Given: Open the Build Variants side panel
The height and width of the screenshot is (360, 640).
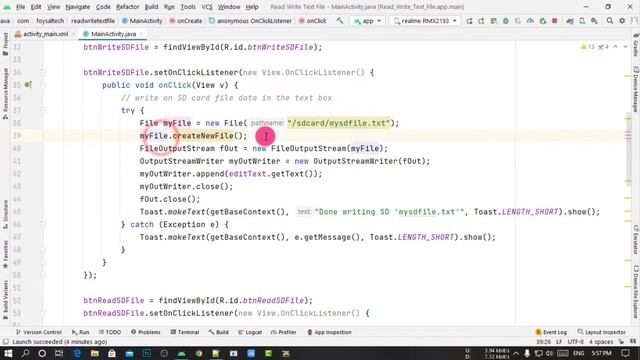Looking at the screenshot, I should click(5, 300).
